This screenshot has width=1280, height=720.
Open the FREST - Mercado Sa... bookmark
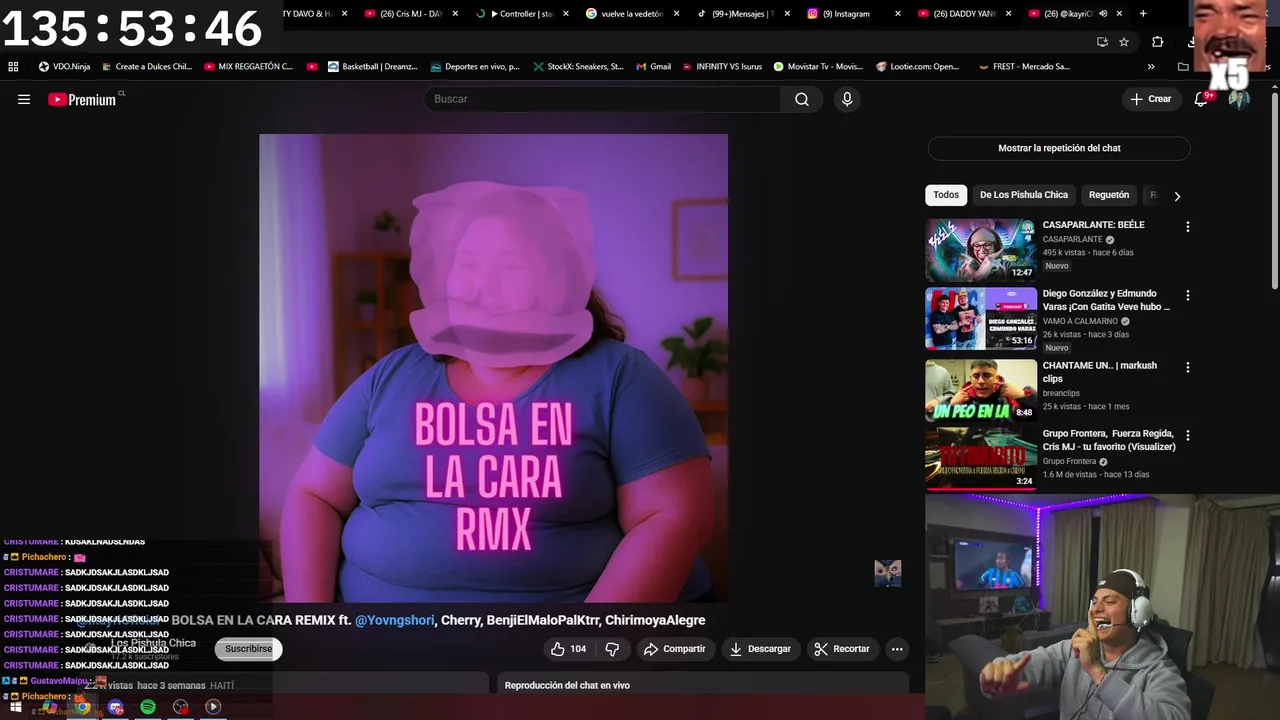coord(1024,67)
